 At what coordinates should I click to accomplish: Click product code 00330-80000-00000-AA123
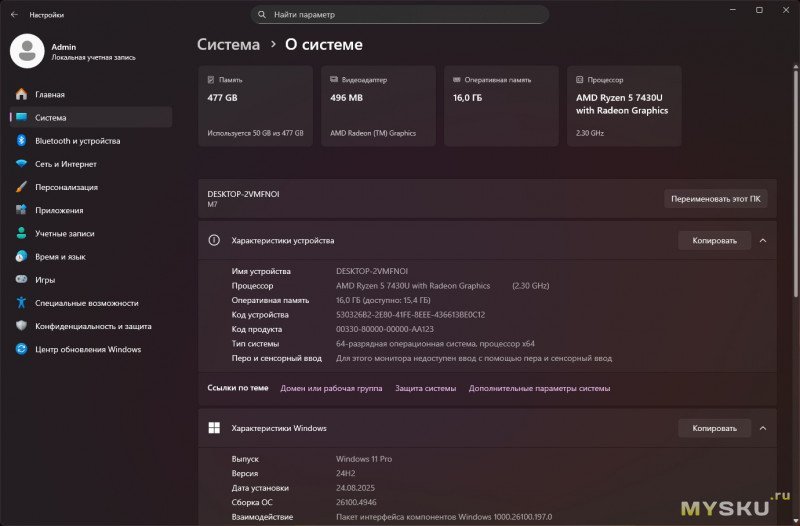[385, 329]
